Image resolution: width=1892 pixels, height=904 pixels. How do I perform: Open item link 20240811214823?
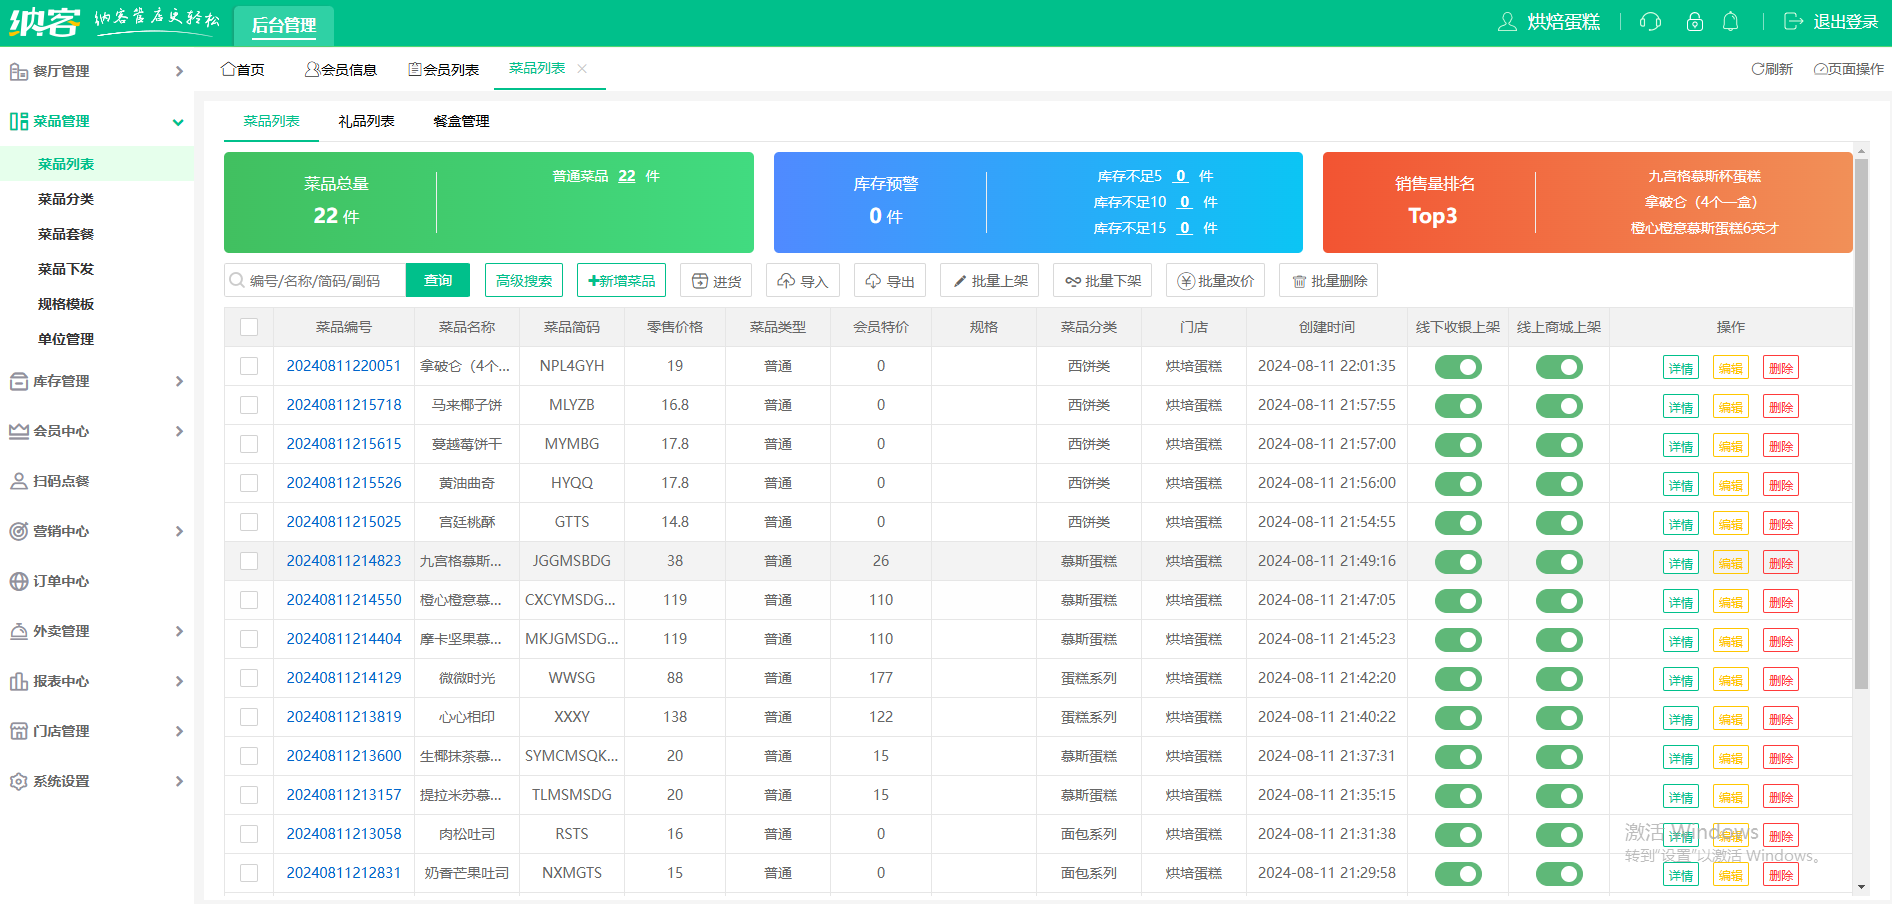click(x=344, y=561)
